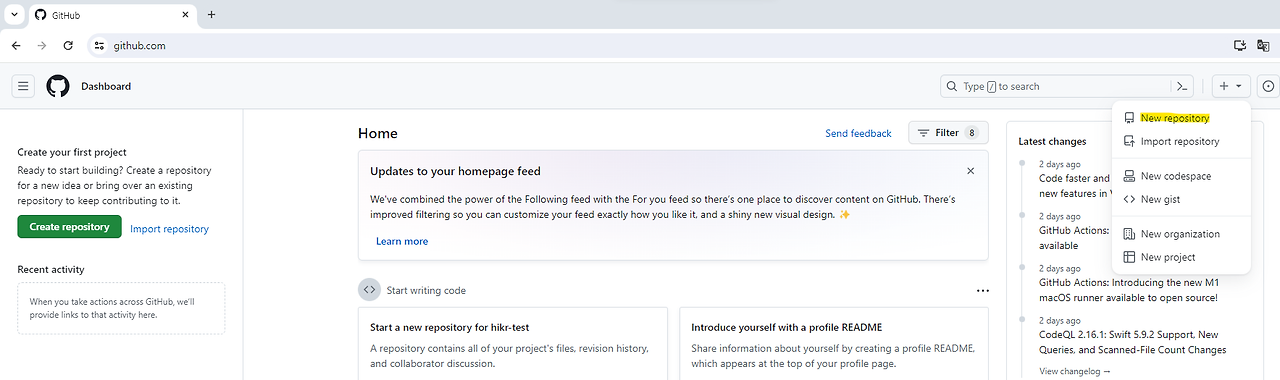Open the issues circle icon in header
This screenshot has width=1280, height=380.
pyautogui.click(x=1269, y=86)
